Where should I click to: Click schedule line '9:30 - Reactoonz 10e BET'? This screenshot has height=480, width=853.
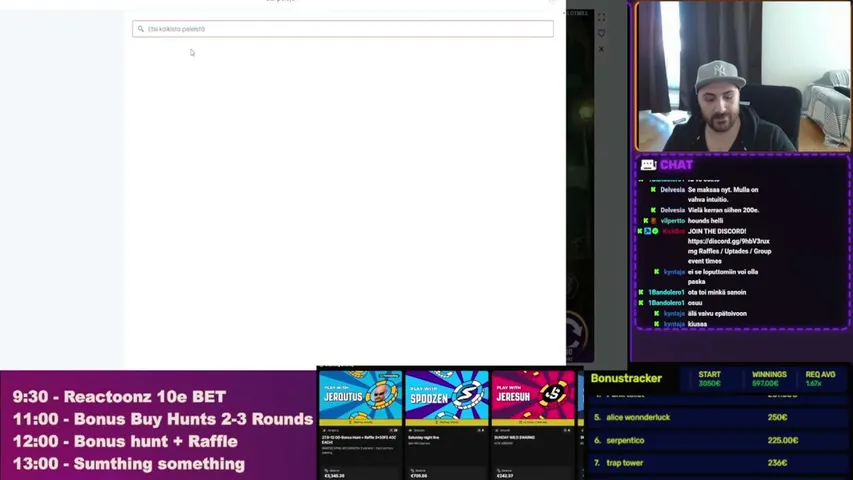point(119,397)
